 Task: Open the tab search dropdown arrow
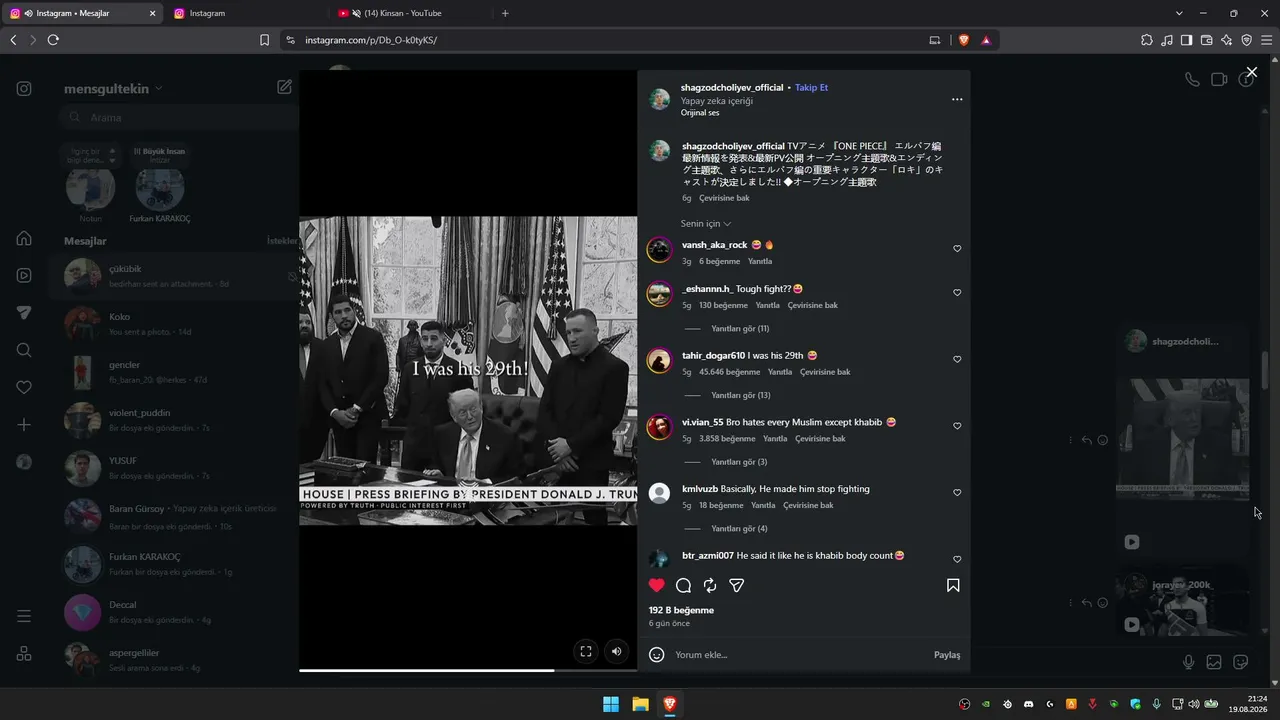(x=1179, y=13)
